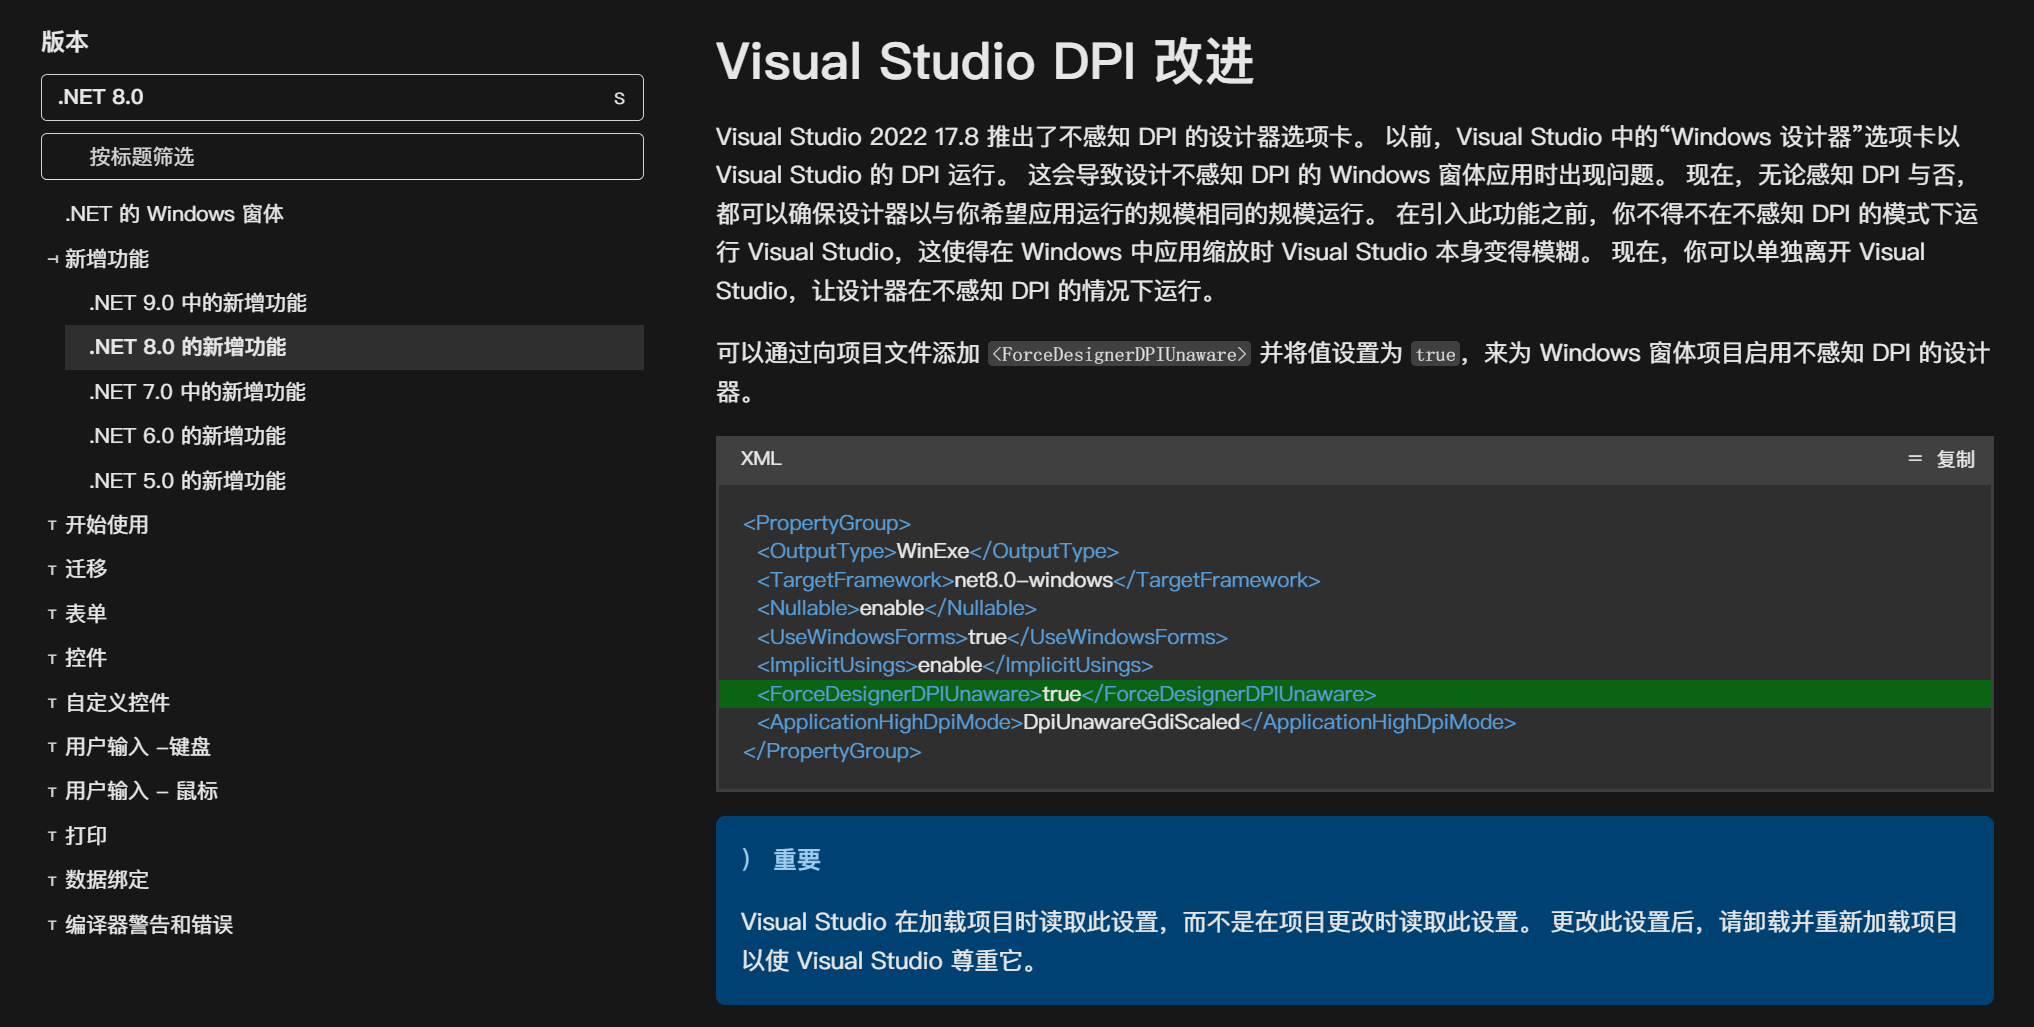Click the 重要 alert icon
The image size is (2034, 1027).
click(x=747, y=859)
